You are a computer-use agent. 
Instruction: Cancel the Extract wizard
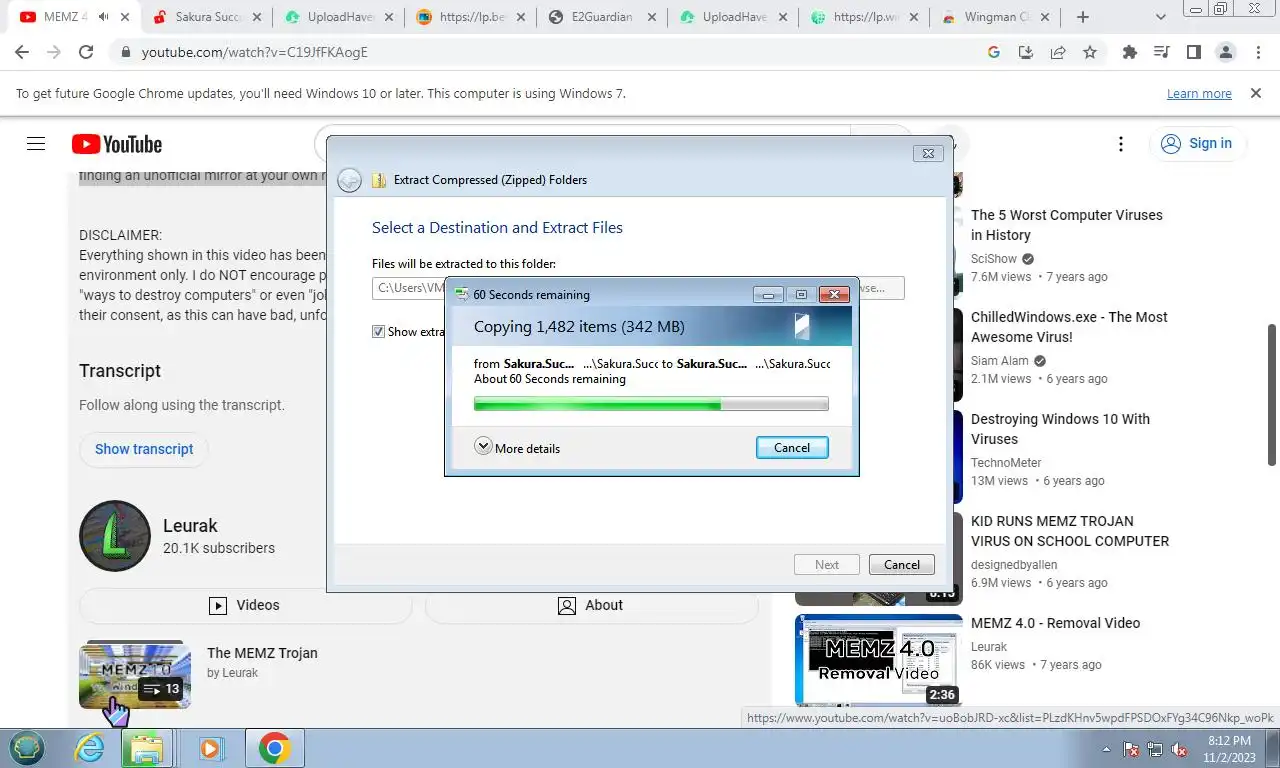coord(902,564)
